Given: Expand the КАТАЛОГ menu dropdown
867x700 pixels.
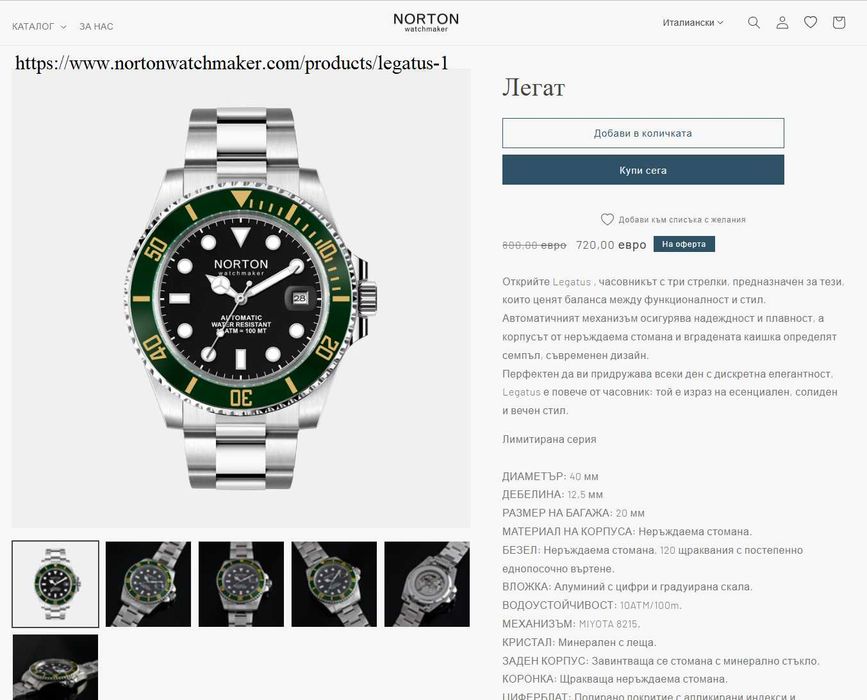Looking at the screenshot, I should click(x=39, y=27).
